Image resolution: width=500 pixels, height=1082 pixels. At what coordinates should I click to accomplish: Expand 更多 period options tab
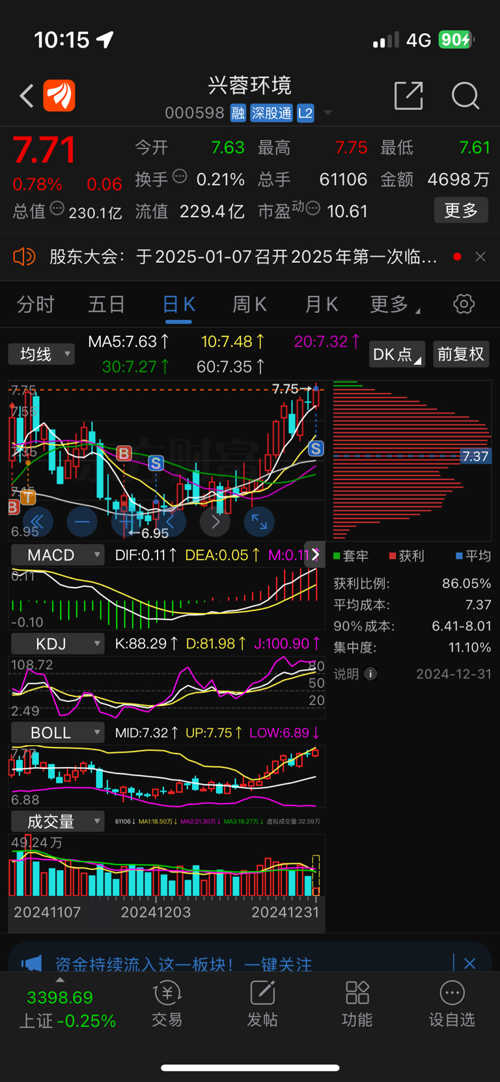(395, 304)
